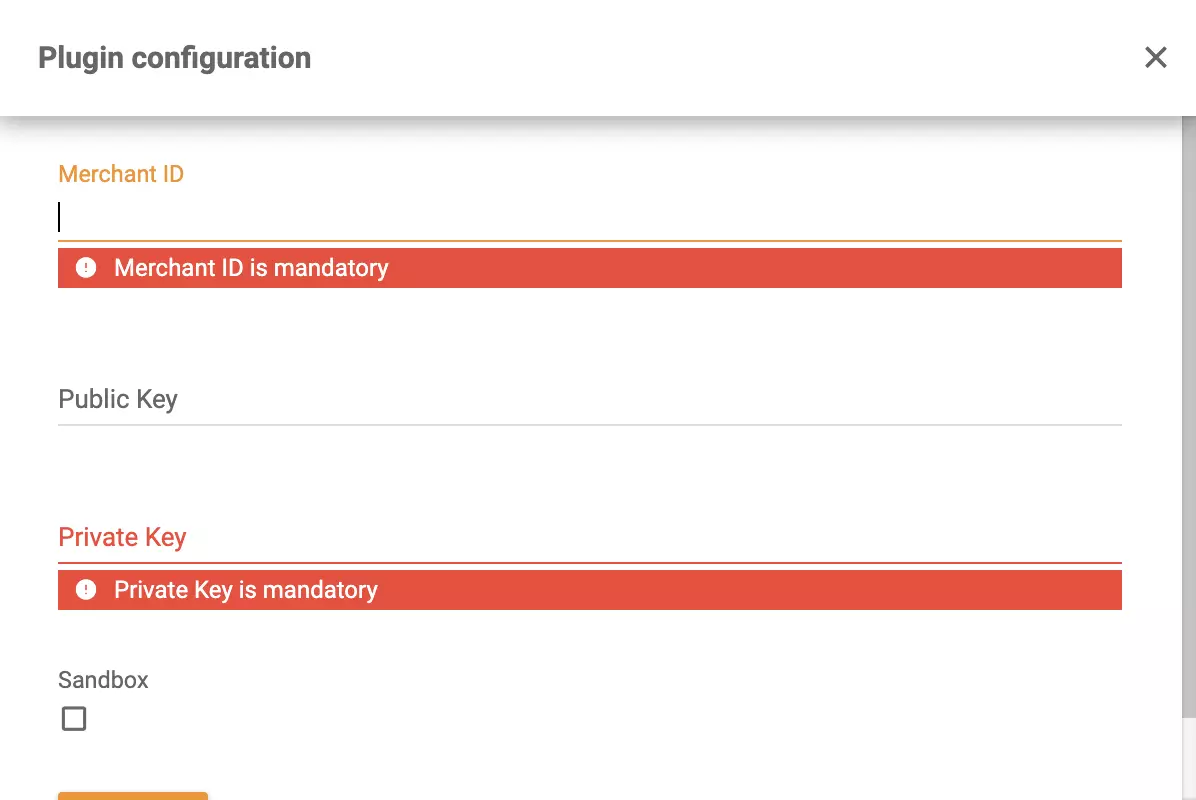Image resolution: width=1196 pixels, height=800 pixels.
Task: Click the Plugin configuration title
Action: pos(174,57)
